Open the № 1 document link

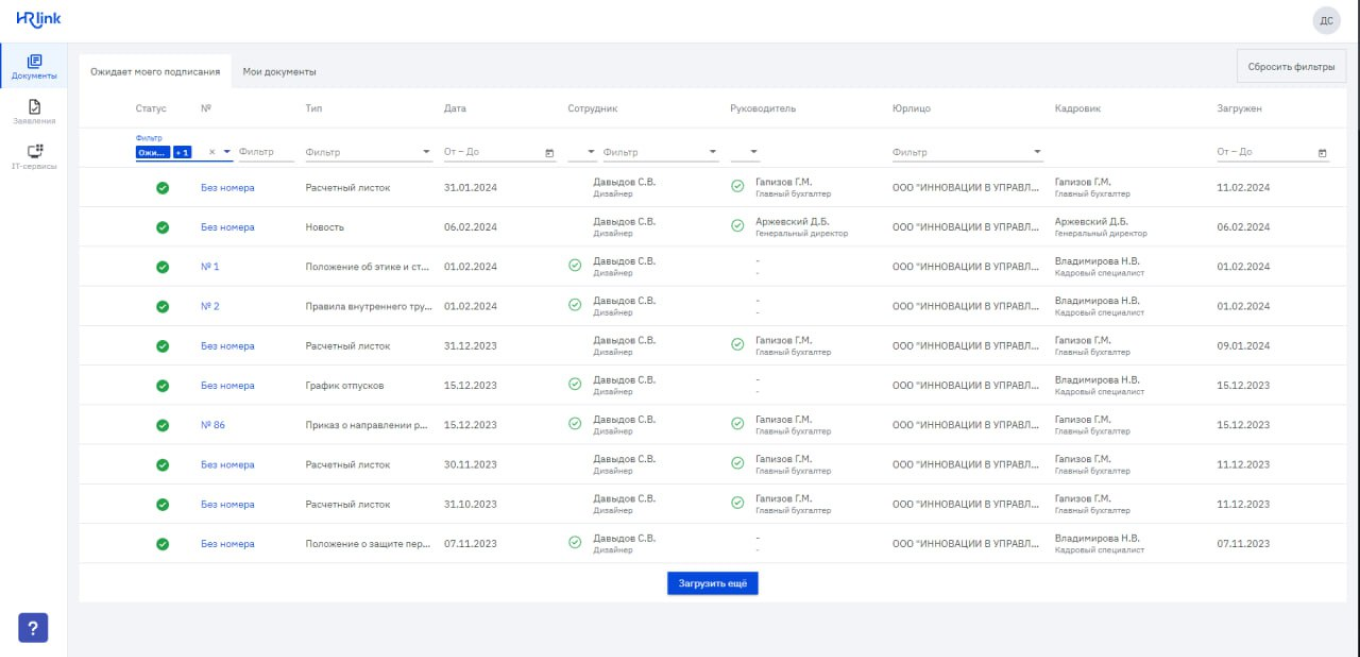(x=210, y=267)
